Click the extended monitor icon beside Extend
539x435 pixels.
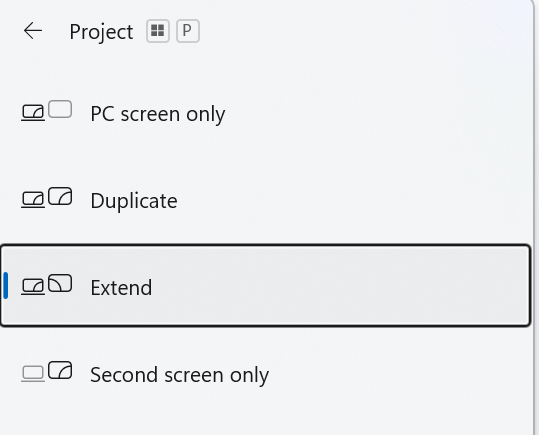point(60,283)
